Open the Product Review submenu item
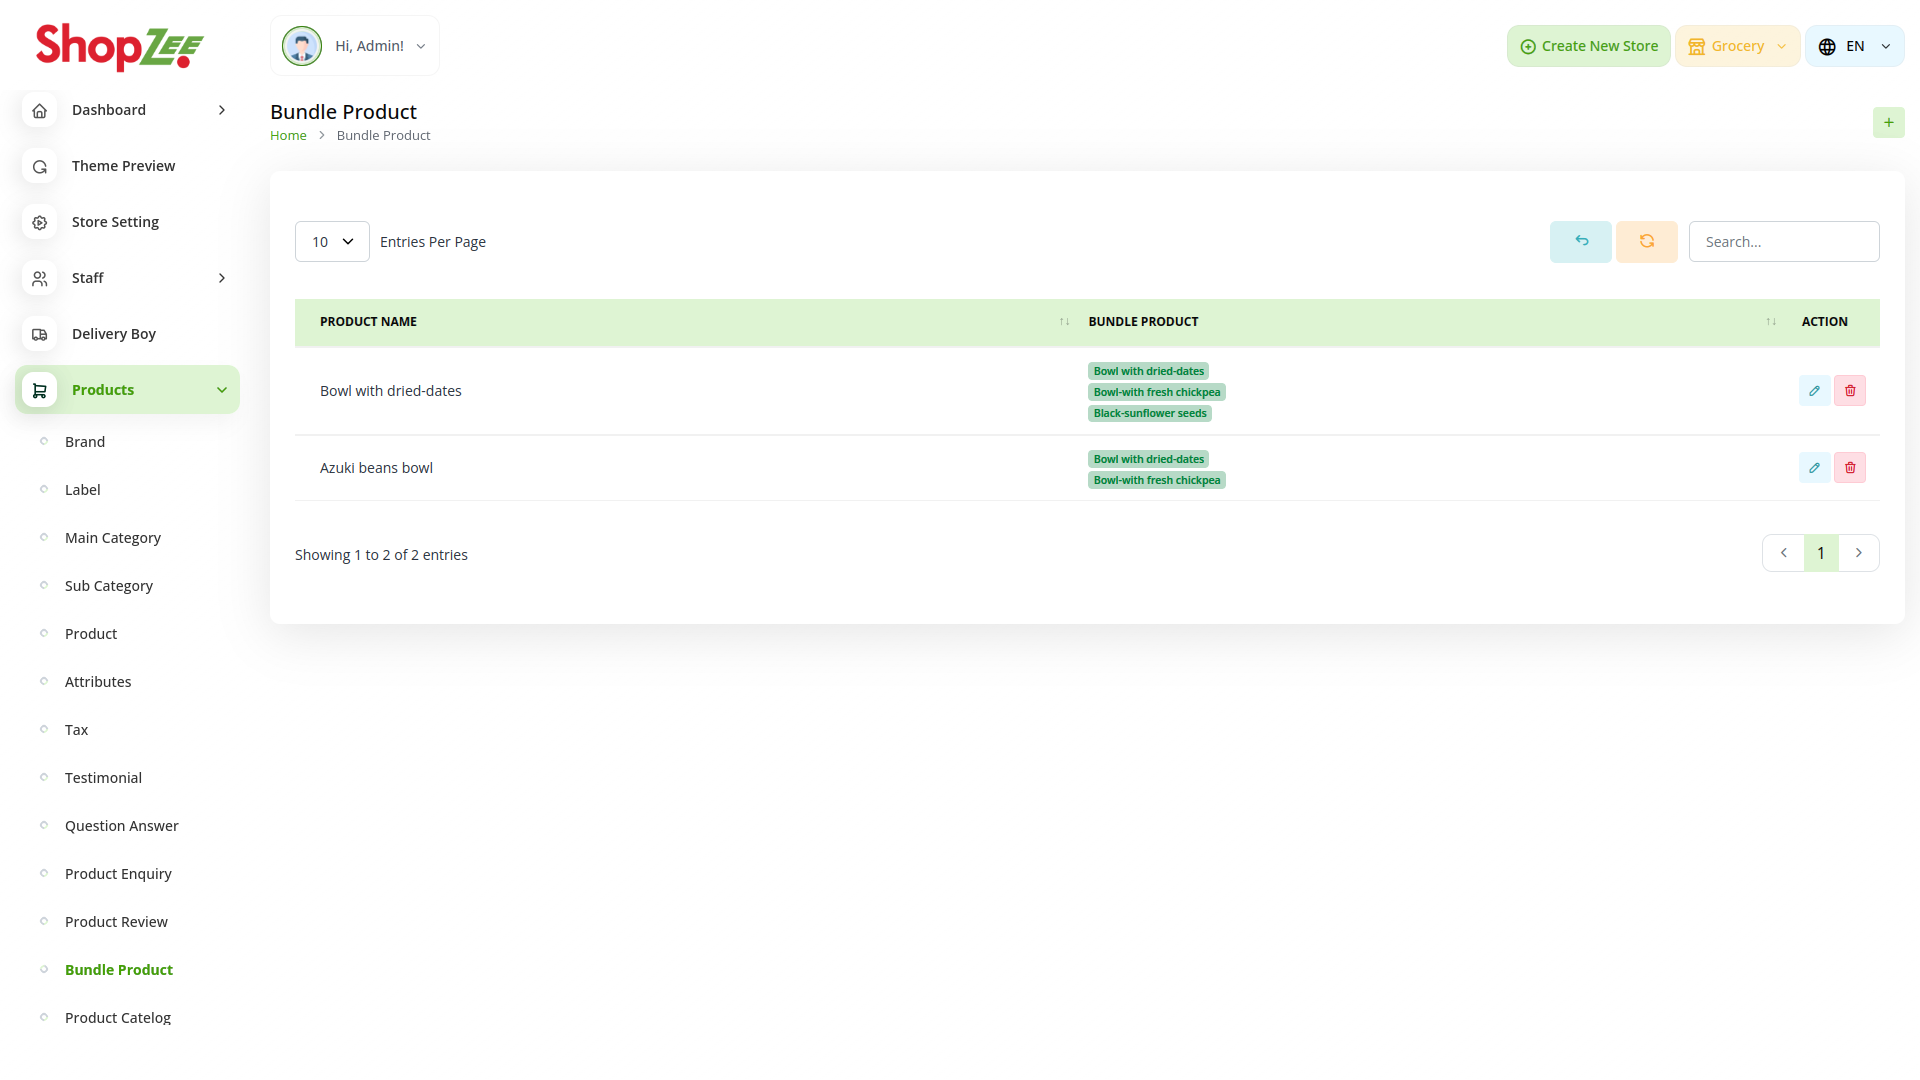This screenshot has height=1080, width=1920. [116, 922]
